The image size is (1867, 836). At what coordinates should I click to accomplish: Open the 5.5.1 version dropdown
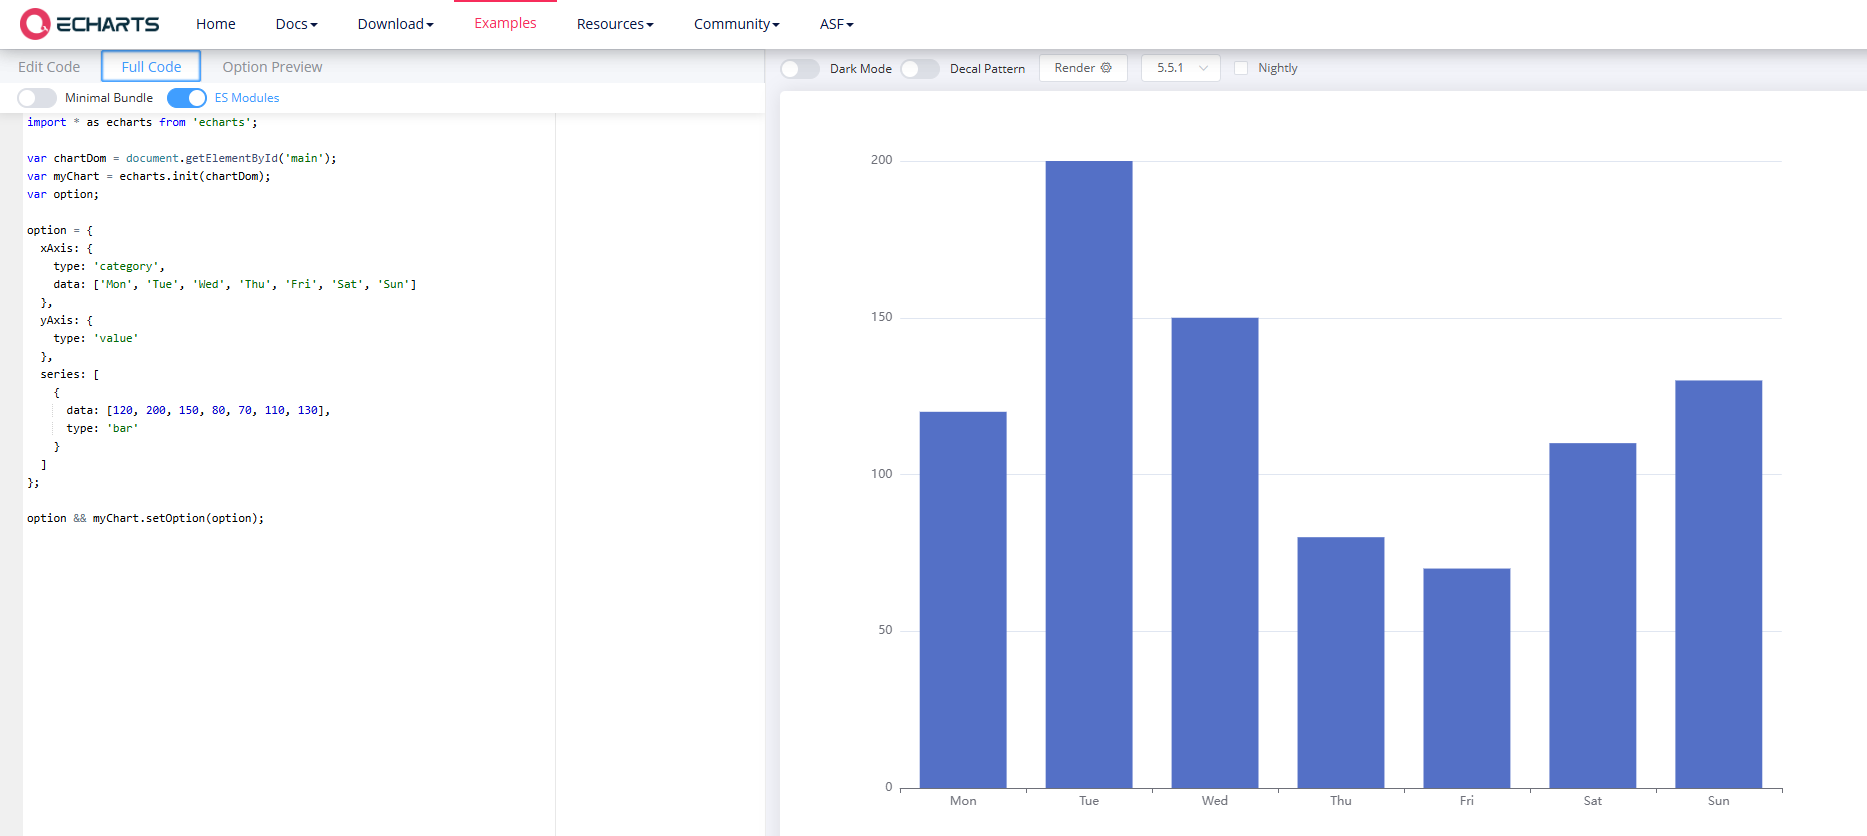tap(1181, 68)
